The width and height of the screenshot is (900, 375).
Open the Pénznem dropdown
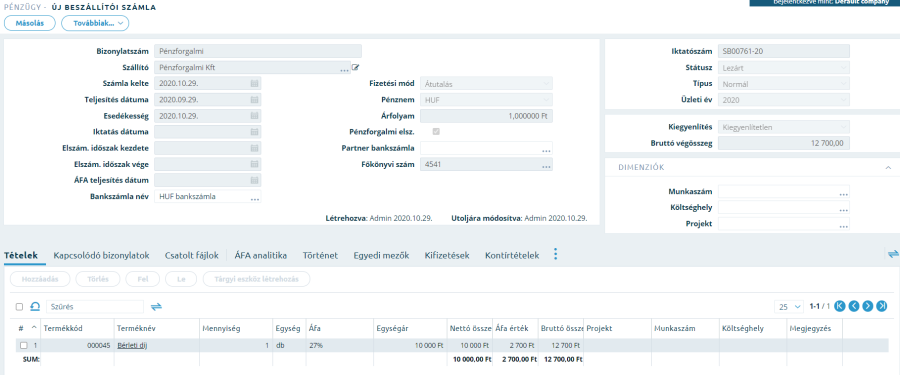click(x=487, y=99)
